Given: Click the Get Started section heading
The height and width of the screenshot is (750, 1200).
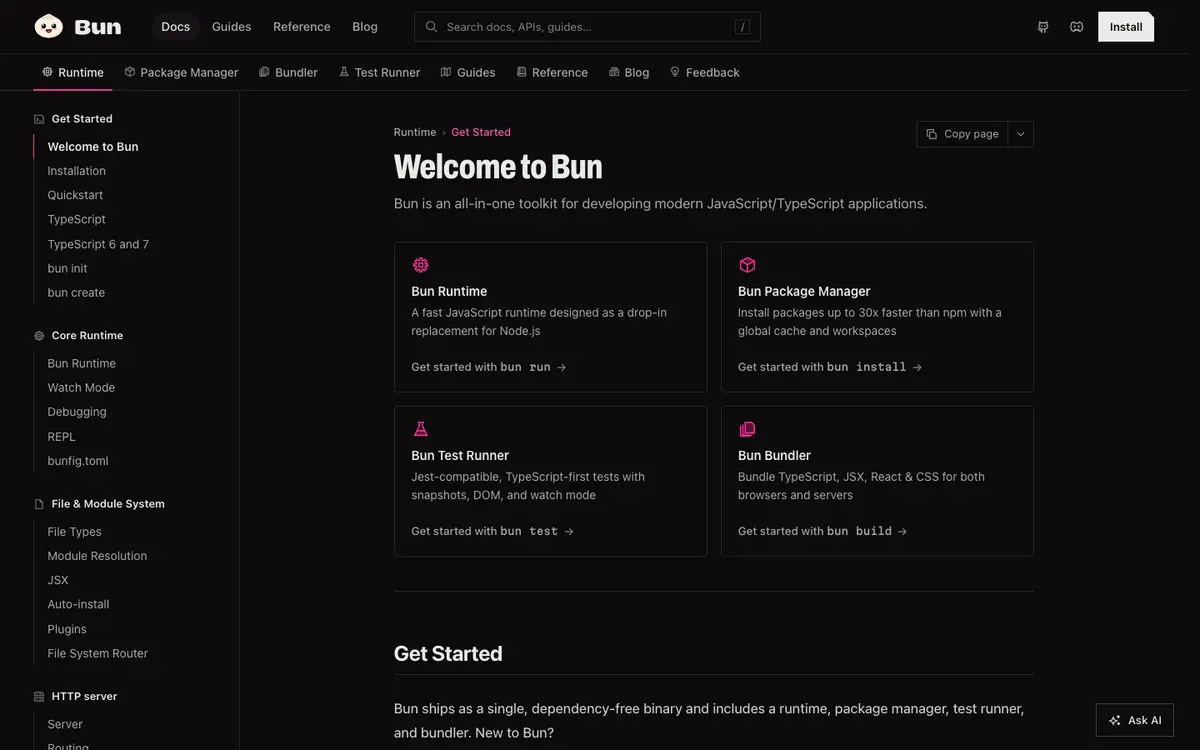Looking at the screenshot, I should (x=448, y=654).
